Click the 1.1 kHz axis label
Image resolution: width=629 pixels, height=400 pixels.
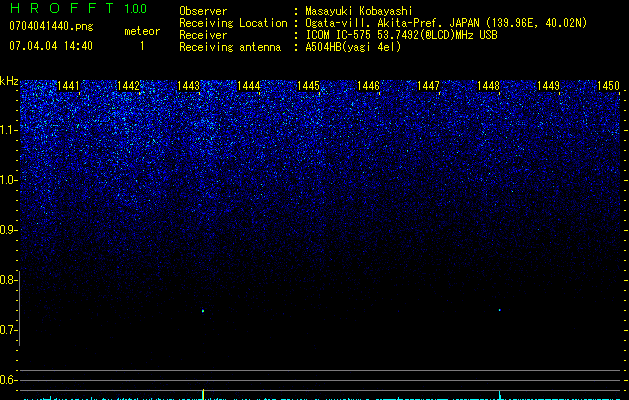(x=9, y=130)
